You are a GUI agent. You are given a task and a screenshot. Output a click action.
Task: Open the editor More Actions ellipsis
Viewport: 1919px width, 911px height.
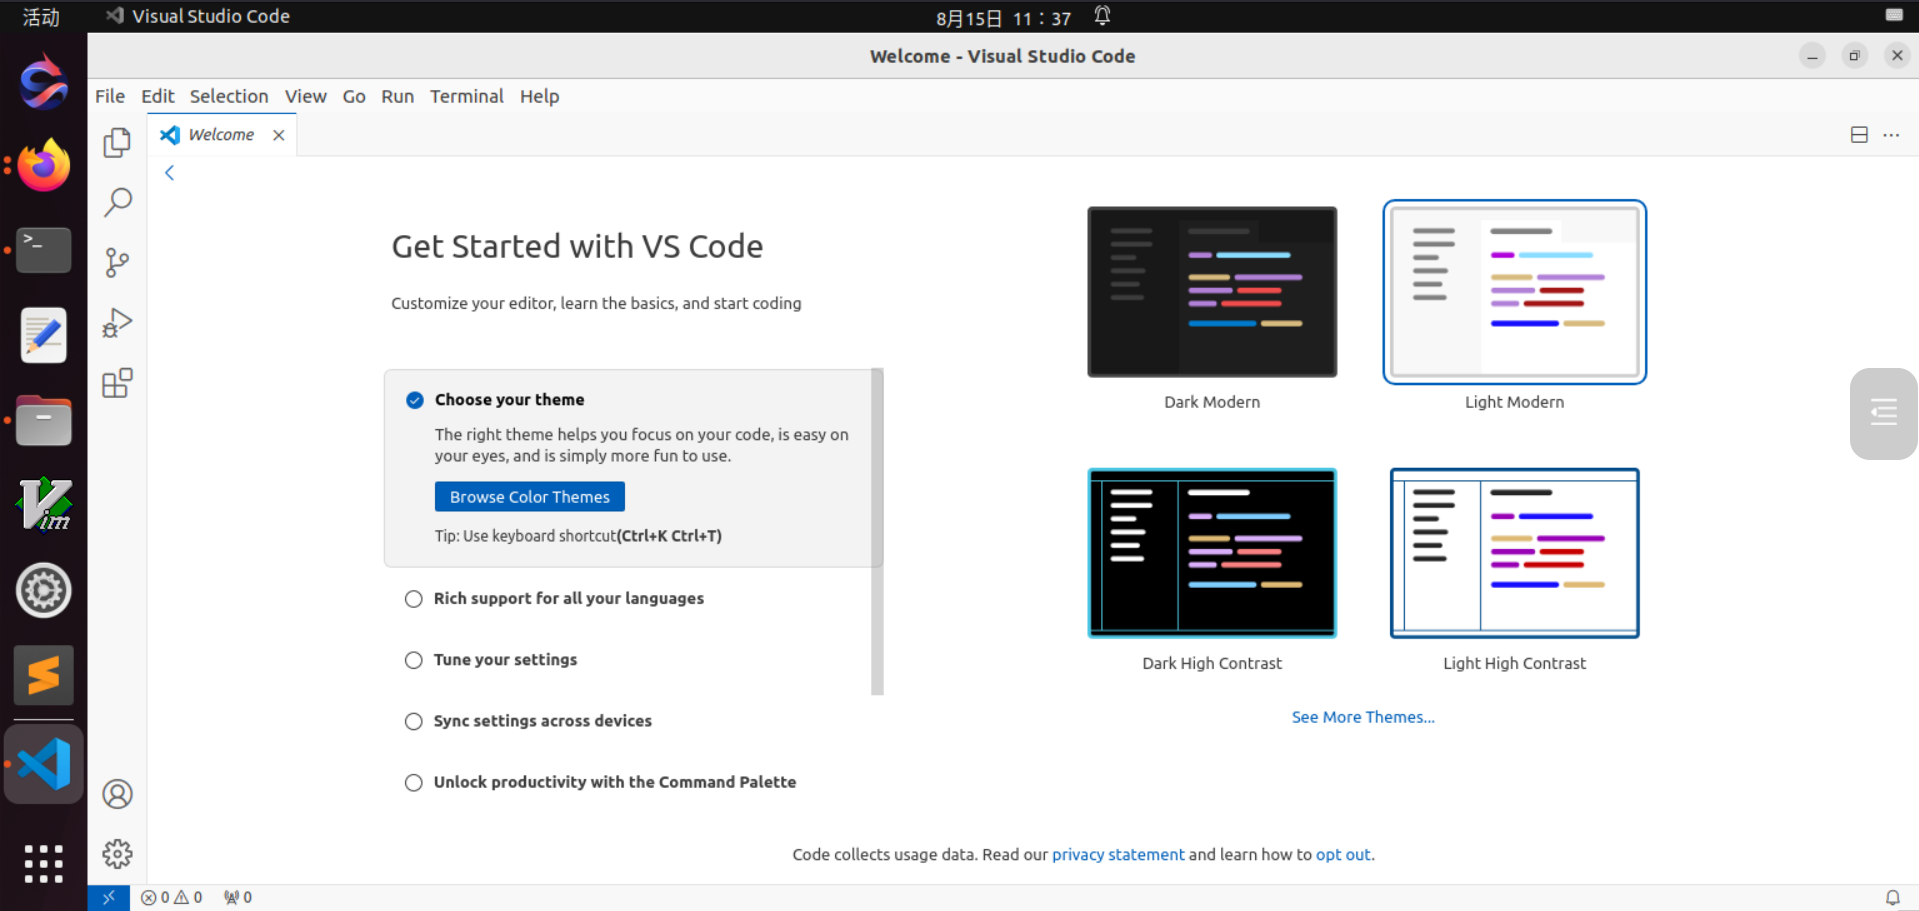[x=1891, y=135]
